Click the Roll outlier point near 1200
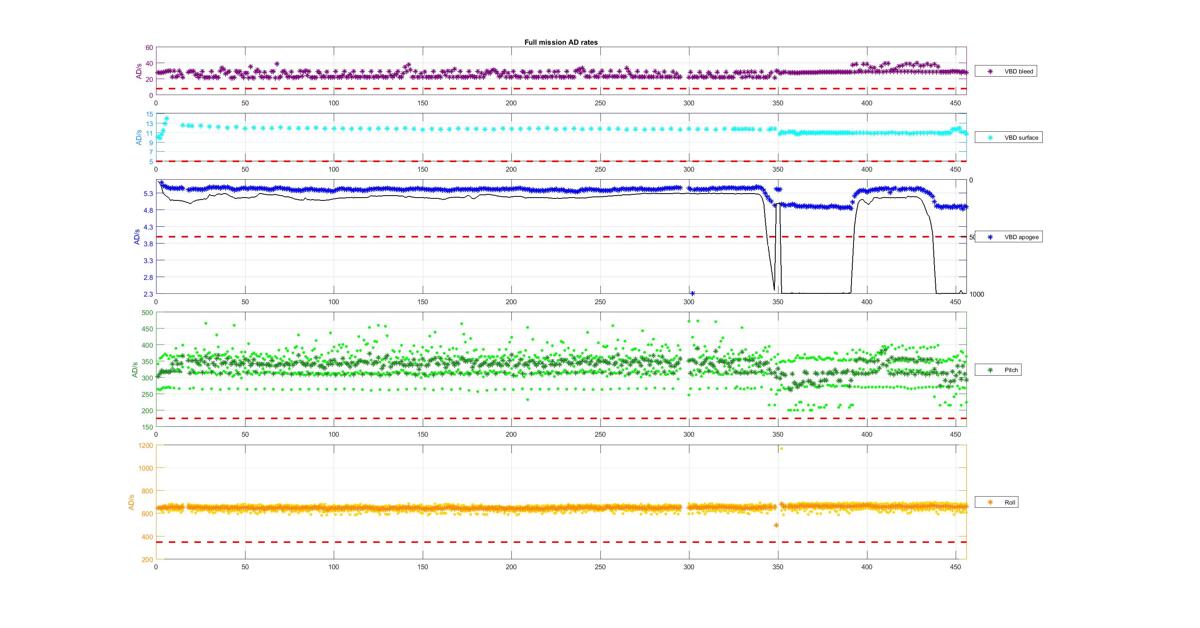Image resolution: width=1200 pixels, height=628 pixels. coord(780,448)
